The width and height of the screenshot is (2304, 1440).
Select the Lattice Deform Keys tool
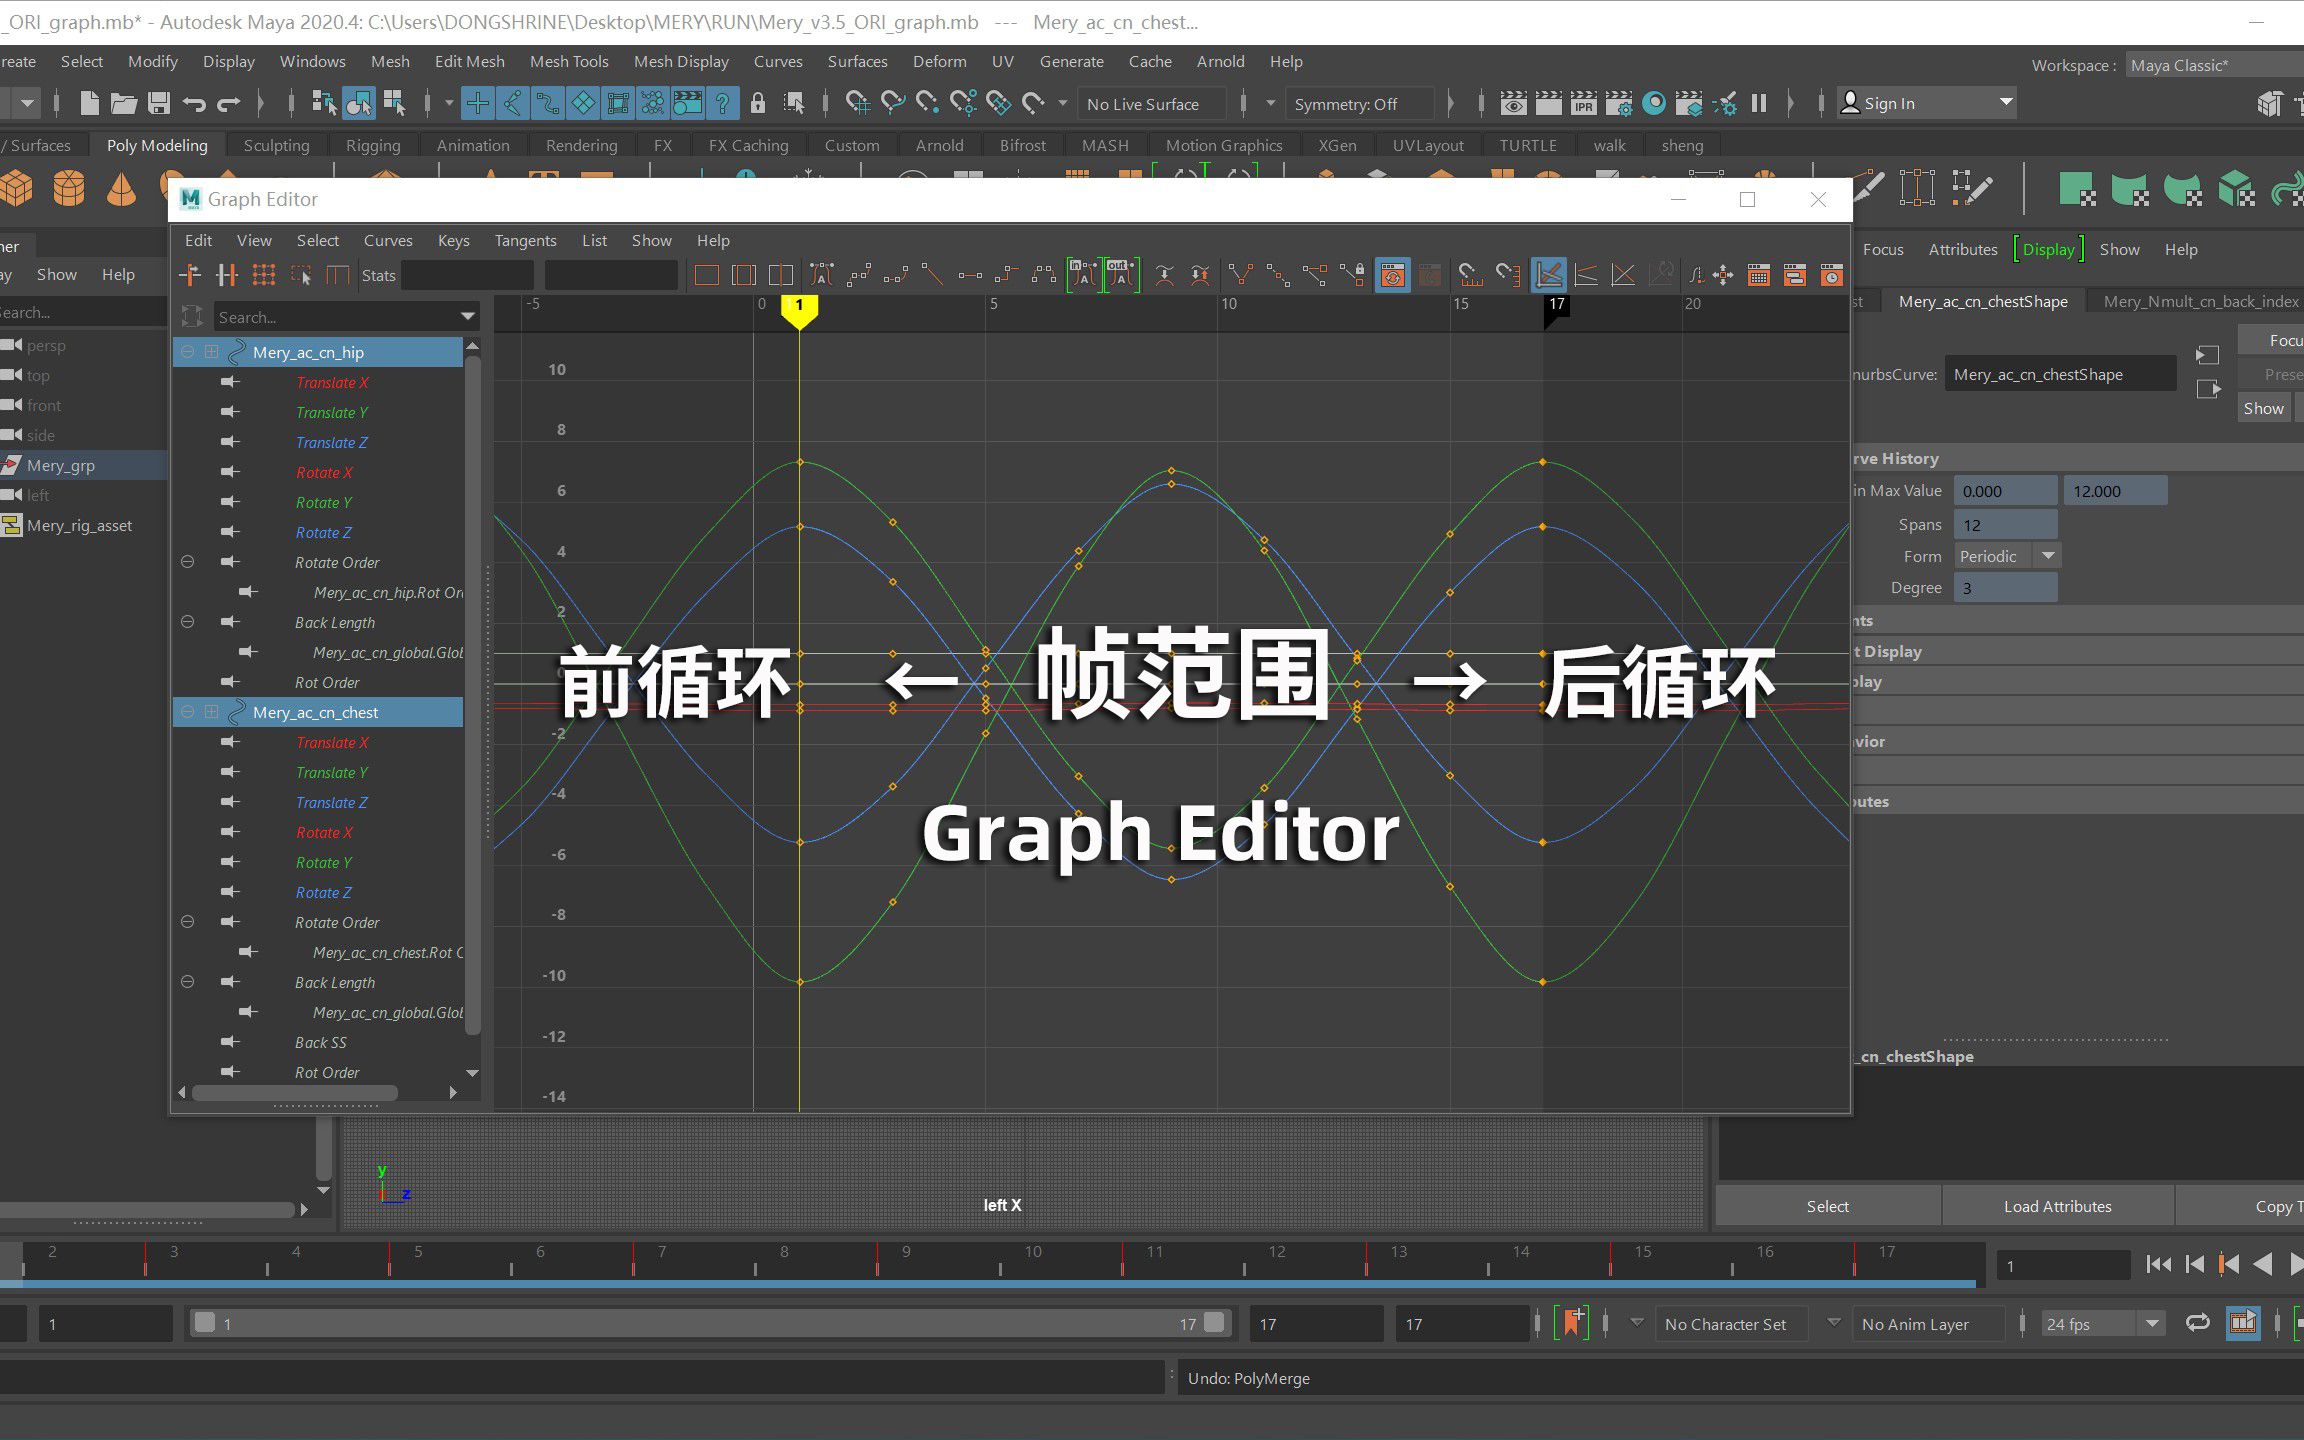[x=264, y=275]
